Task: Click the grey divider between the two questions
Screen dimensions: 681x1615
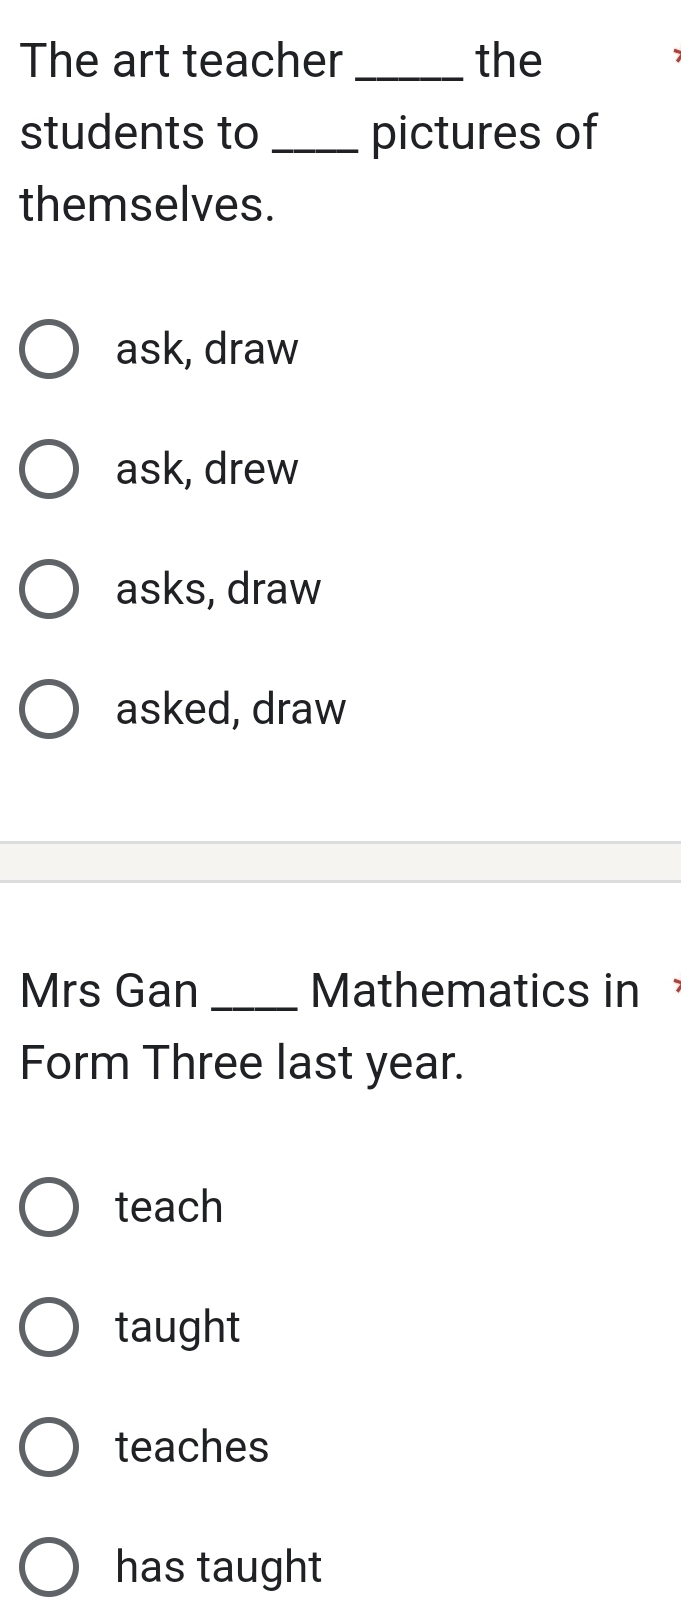Action: coord(340,862)
